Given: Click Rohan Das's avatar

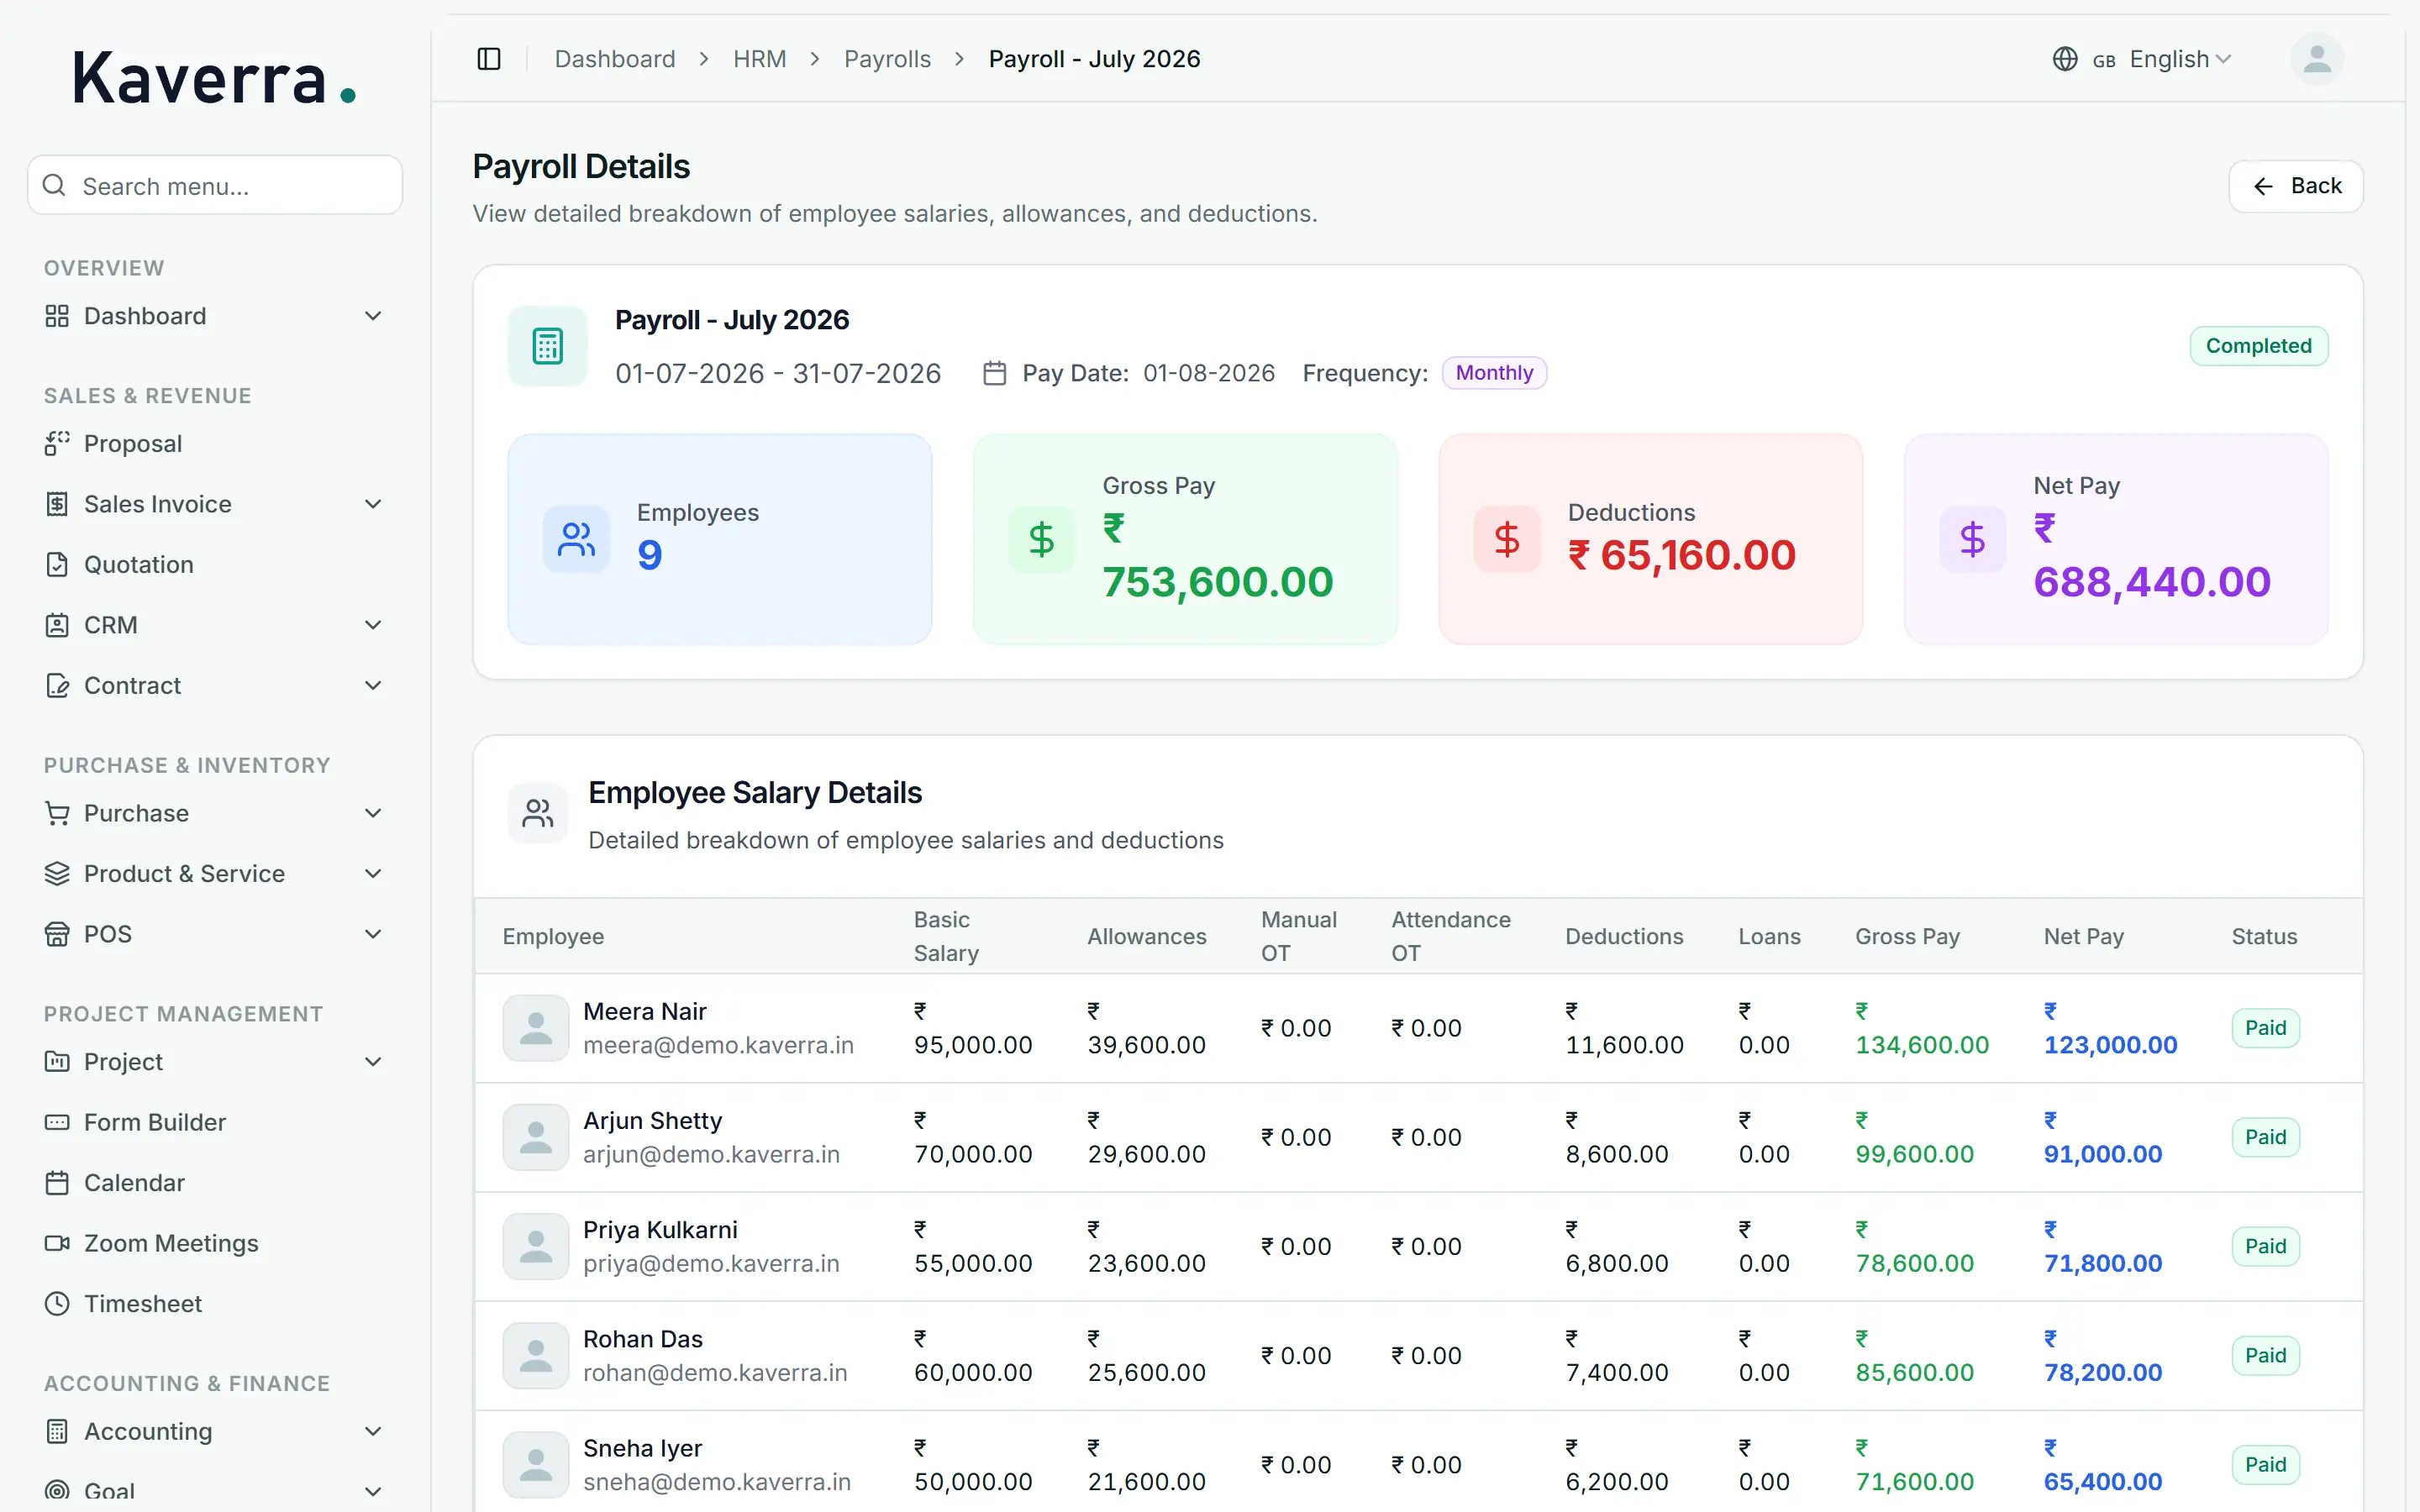Looking at the screenshot, I should pos(536,1355).
